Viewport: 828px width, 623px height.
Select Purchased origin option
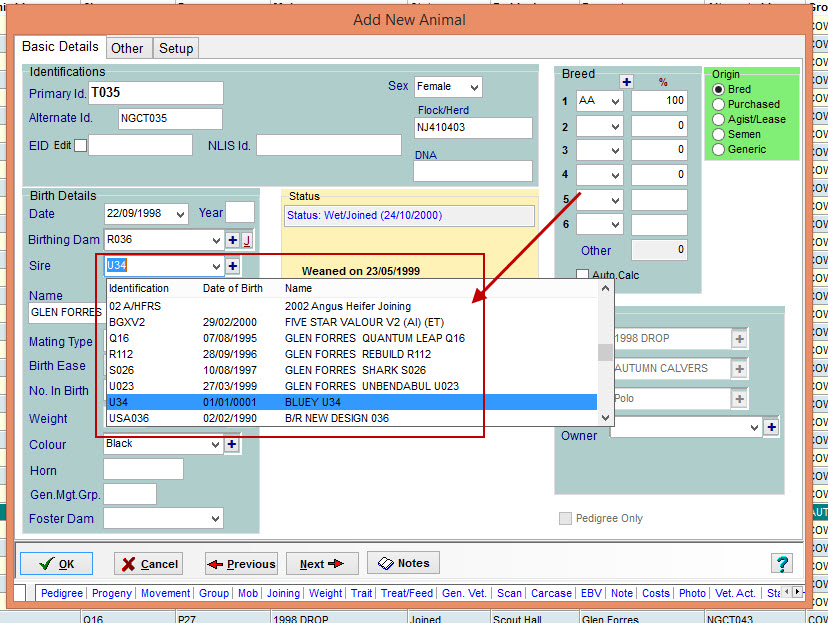pyautogui.click(x=718, y=104)
